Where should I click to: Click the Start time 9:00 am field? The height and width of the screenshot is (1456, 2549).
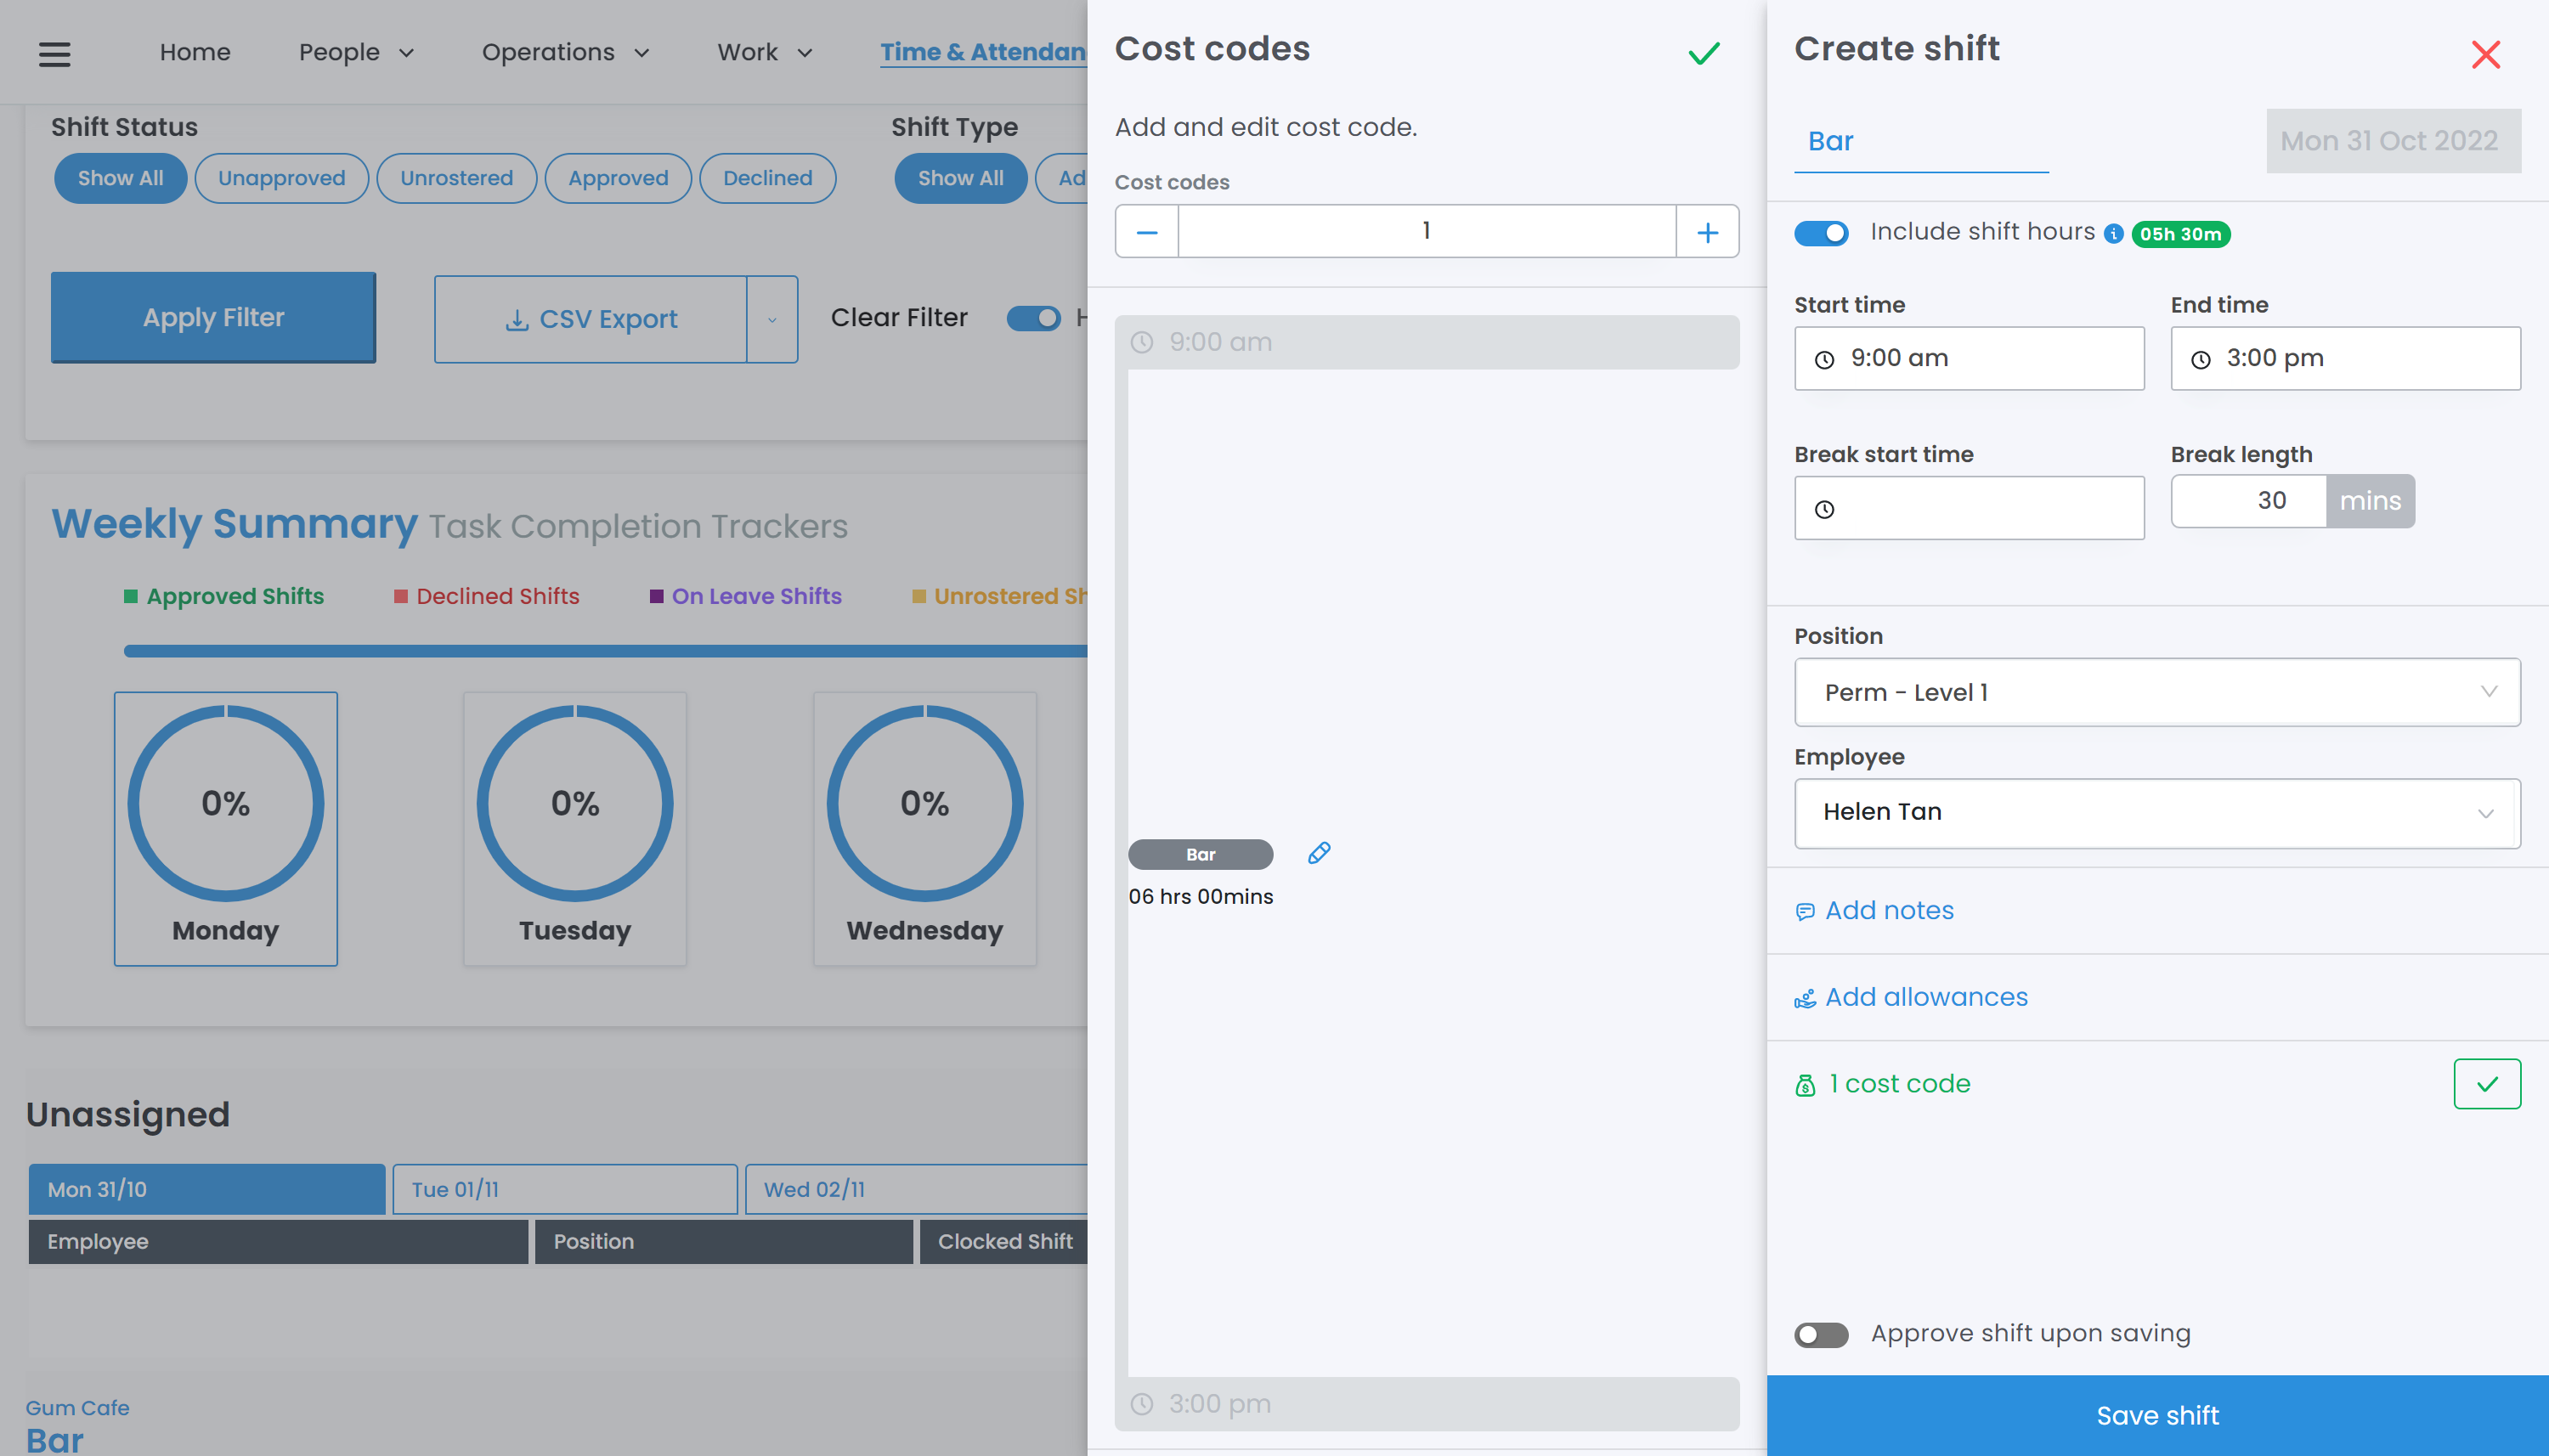[1968, 358]
